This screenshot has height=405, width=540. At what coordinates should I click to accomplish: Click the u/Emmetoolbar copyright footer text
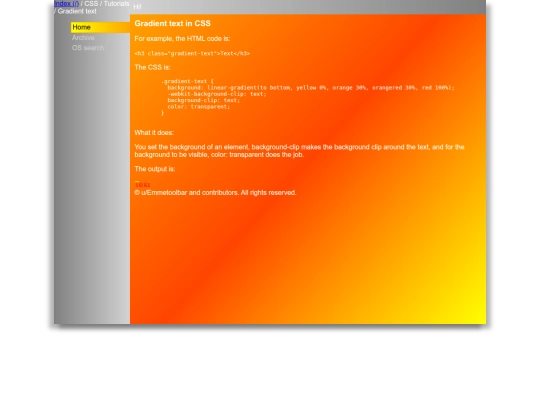point(215,193)
